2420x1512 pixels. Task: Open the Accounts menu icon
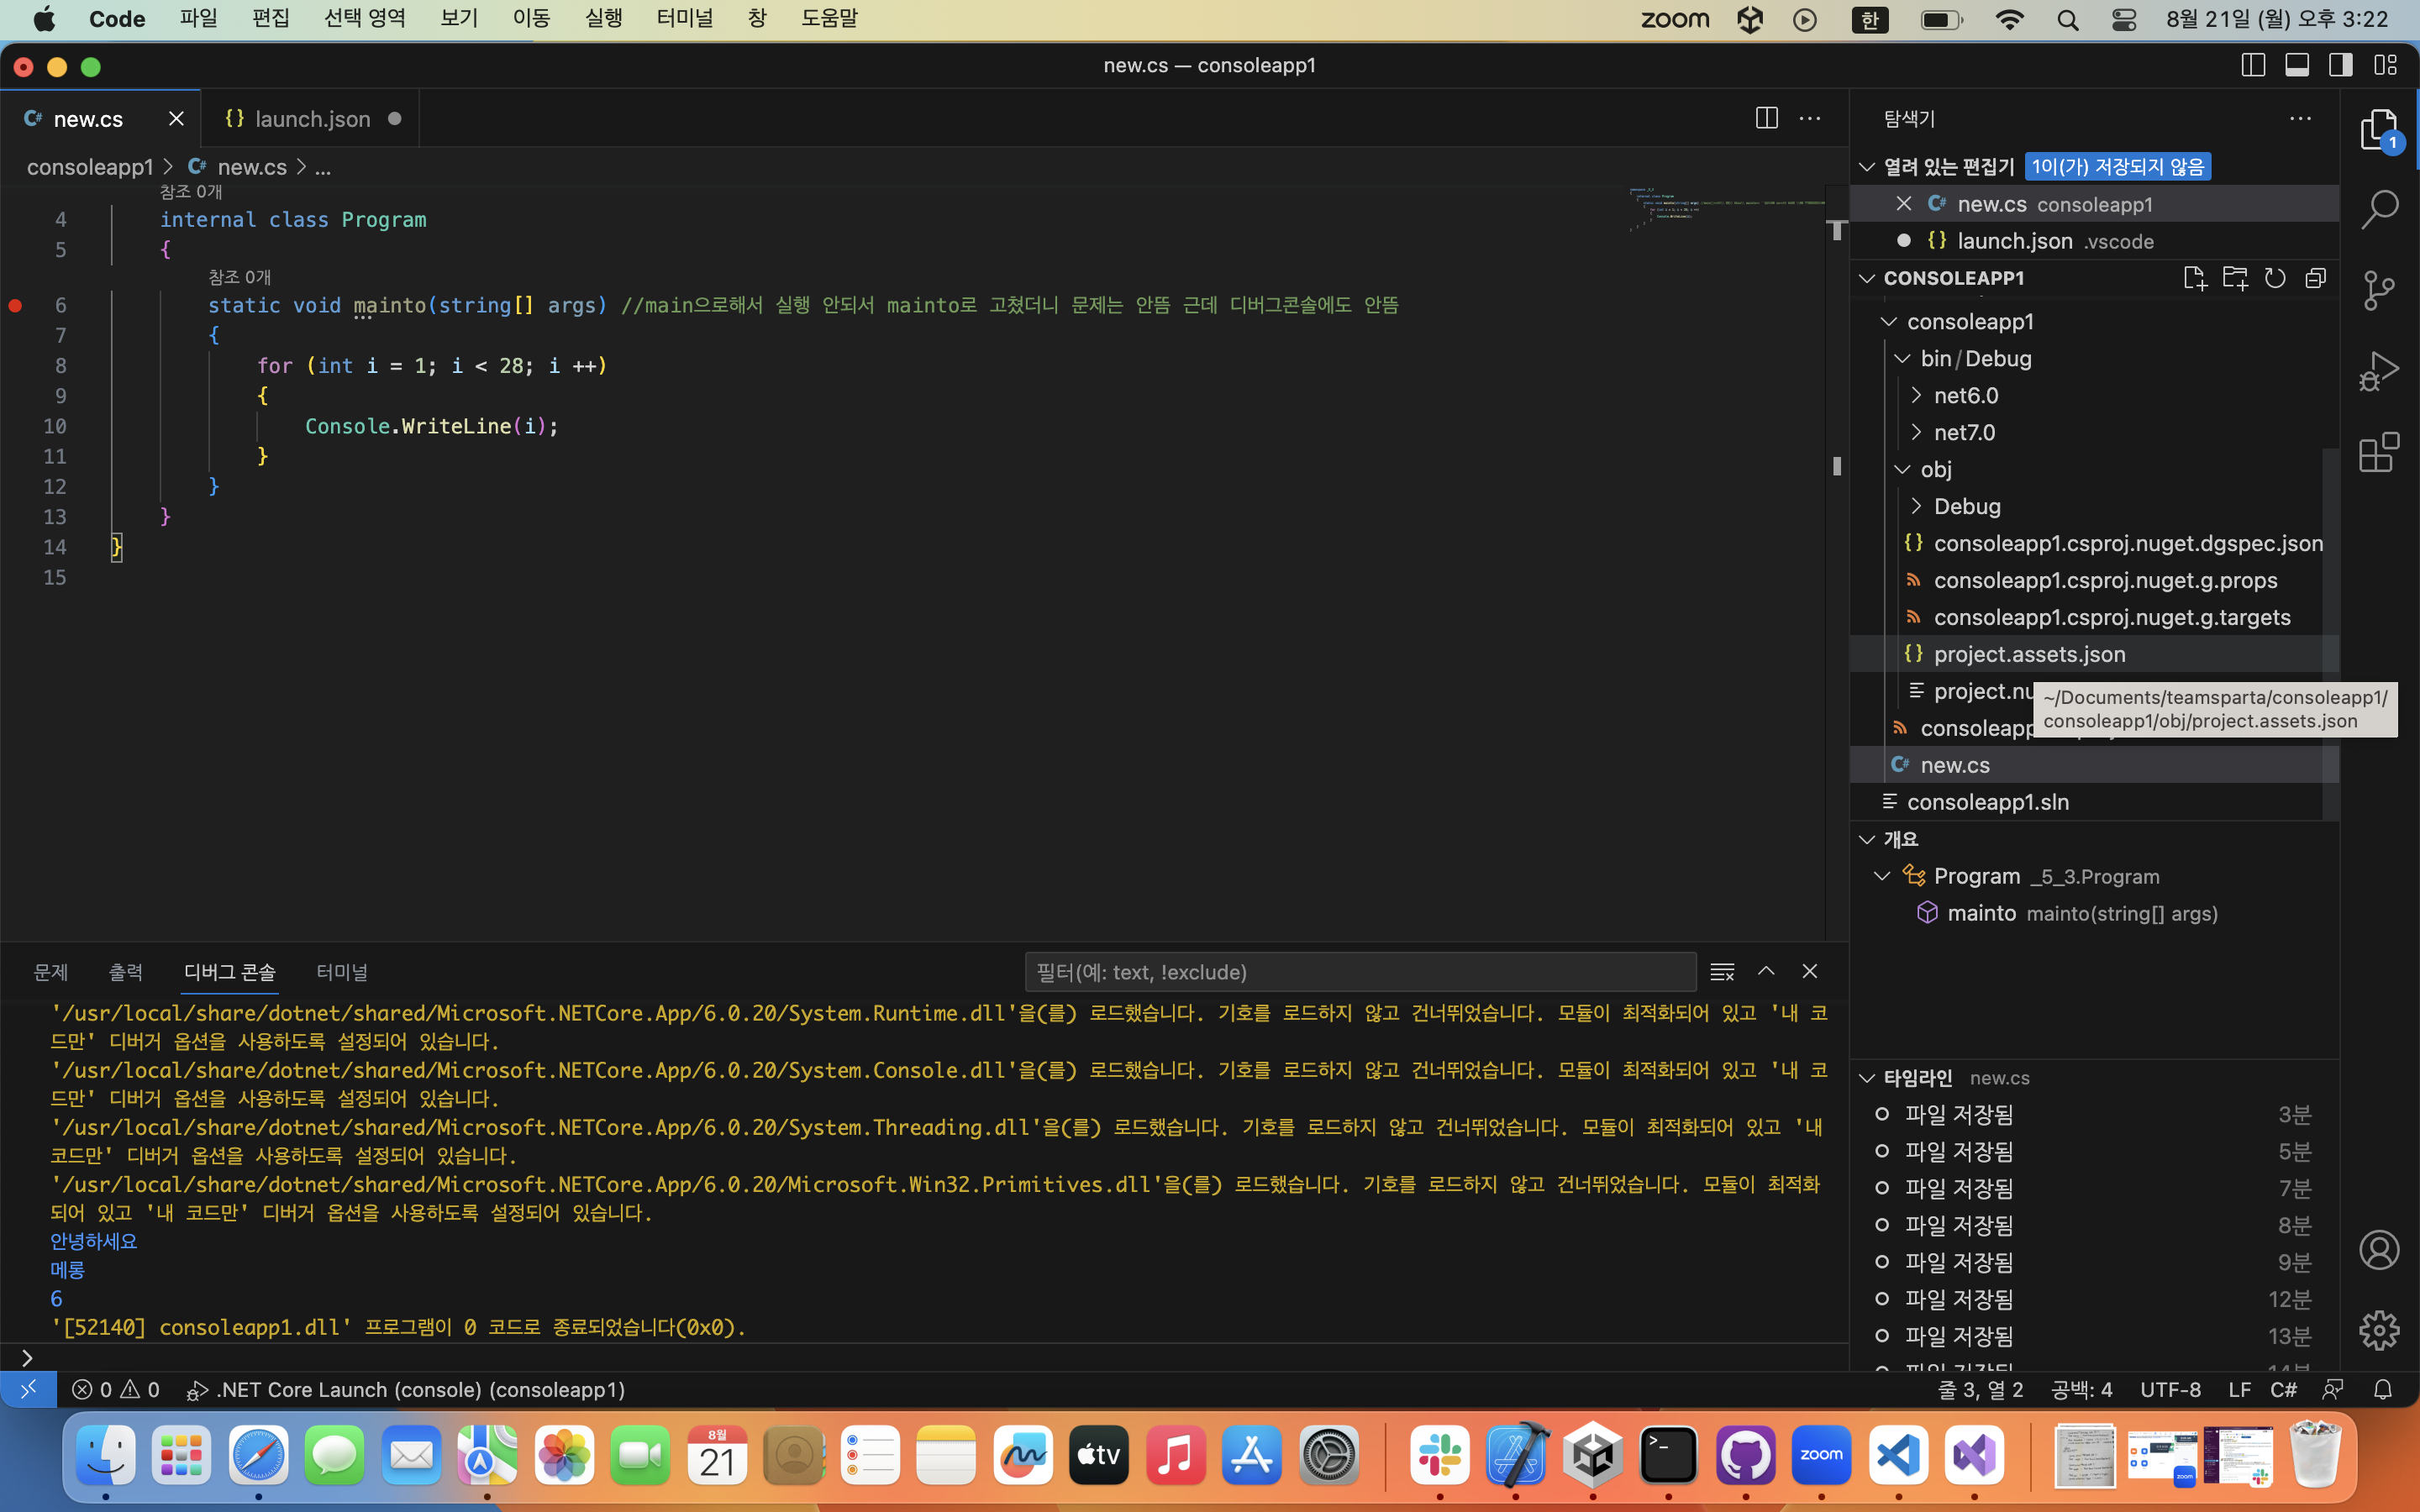tap(2379, 1250)
